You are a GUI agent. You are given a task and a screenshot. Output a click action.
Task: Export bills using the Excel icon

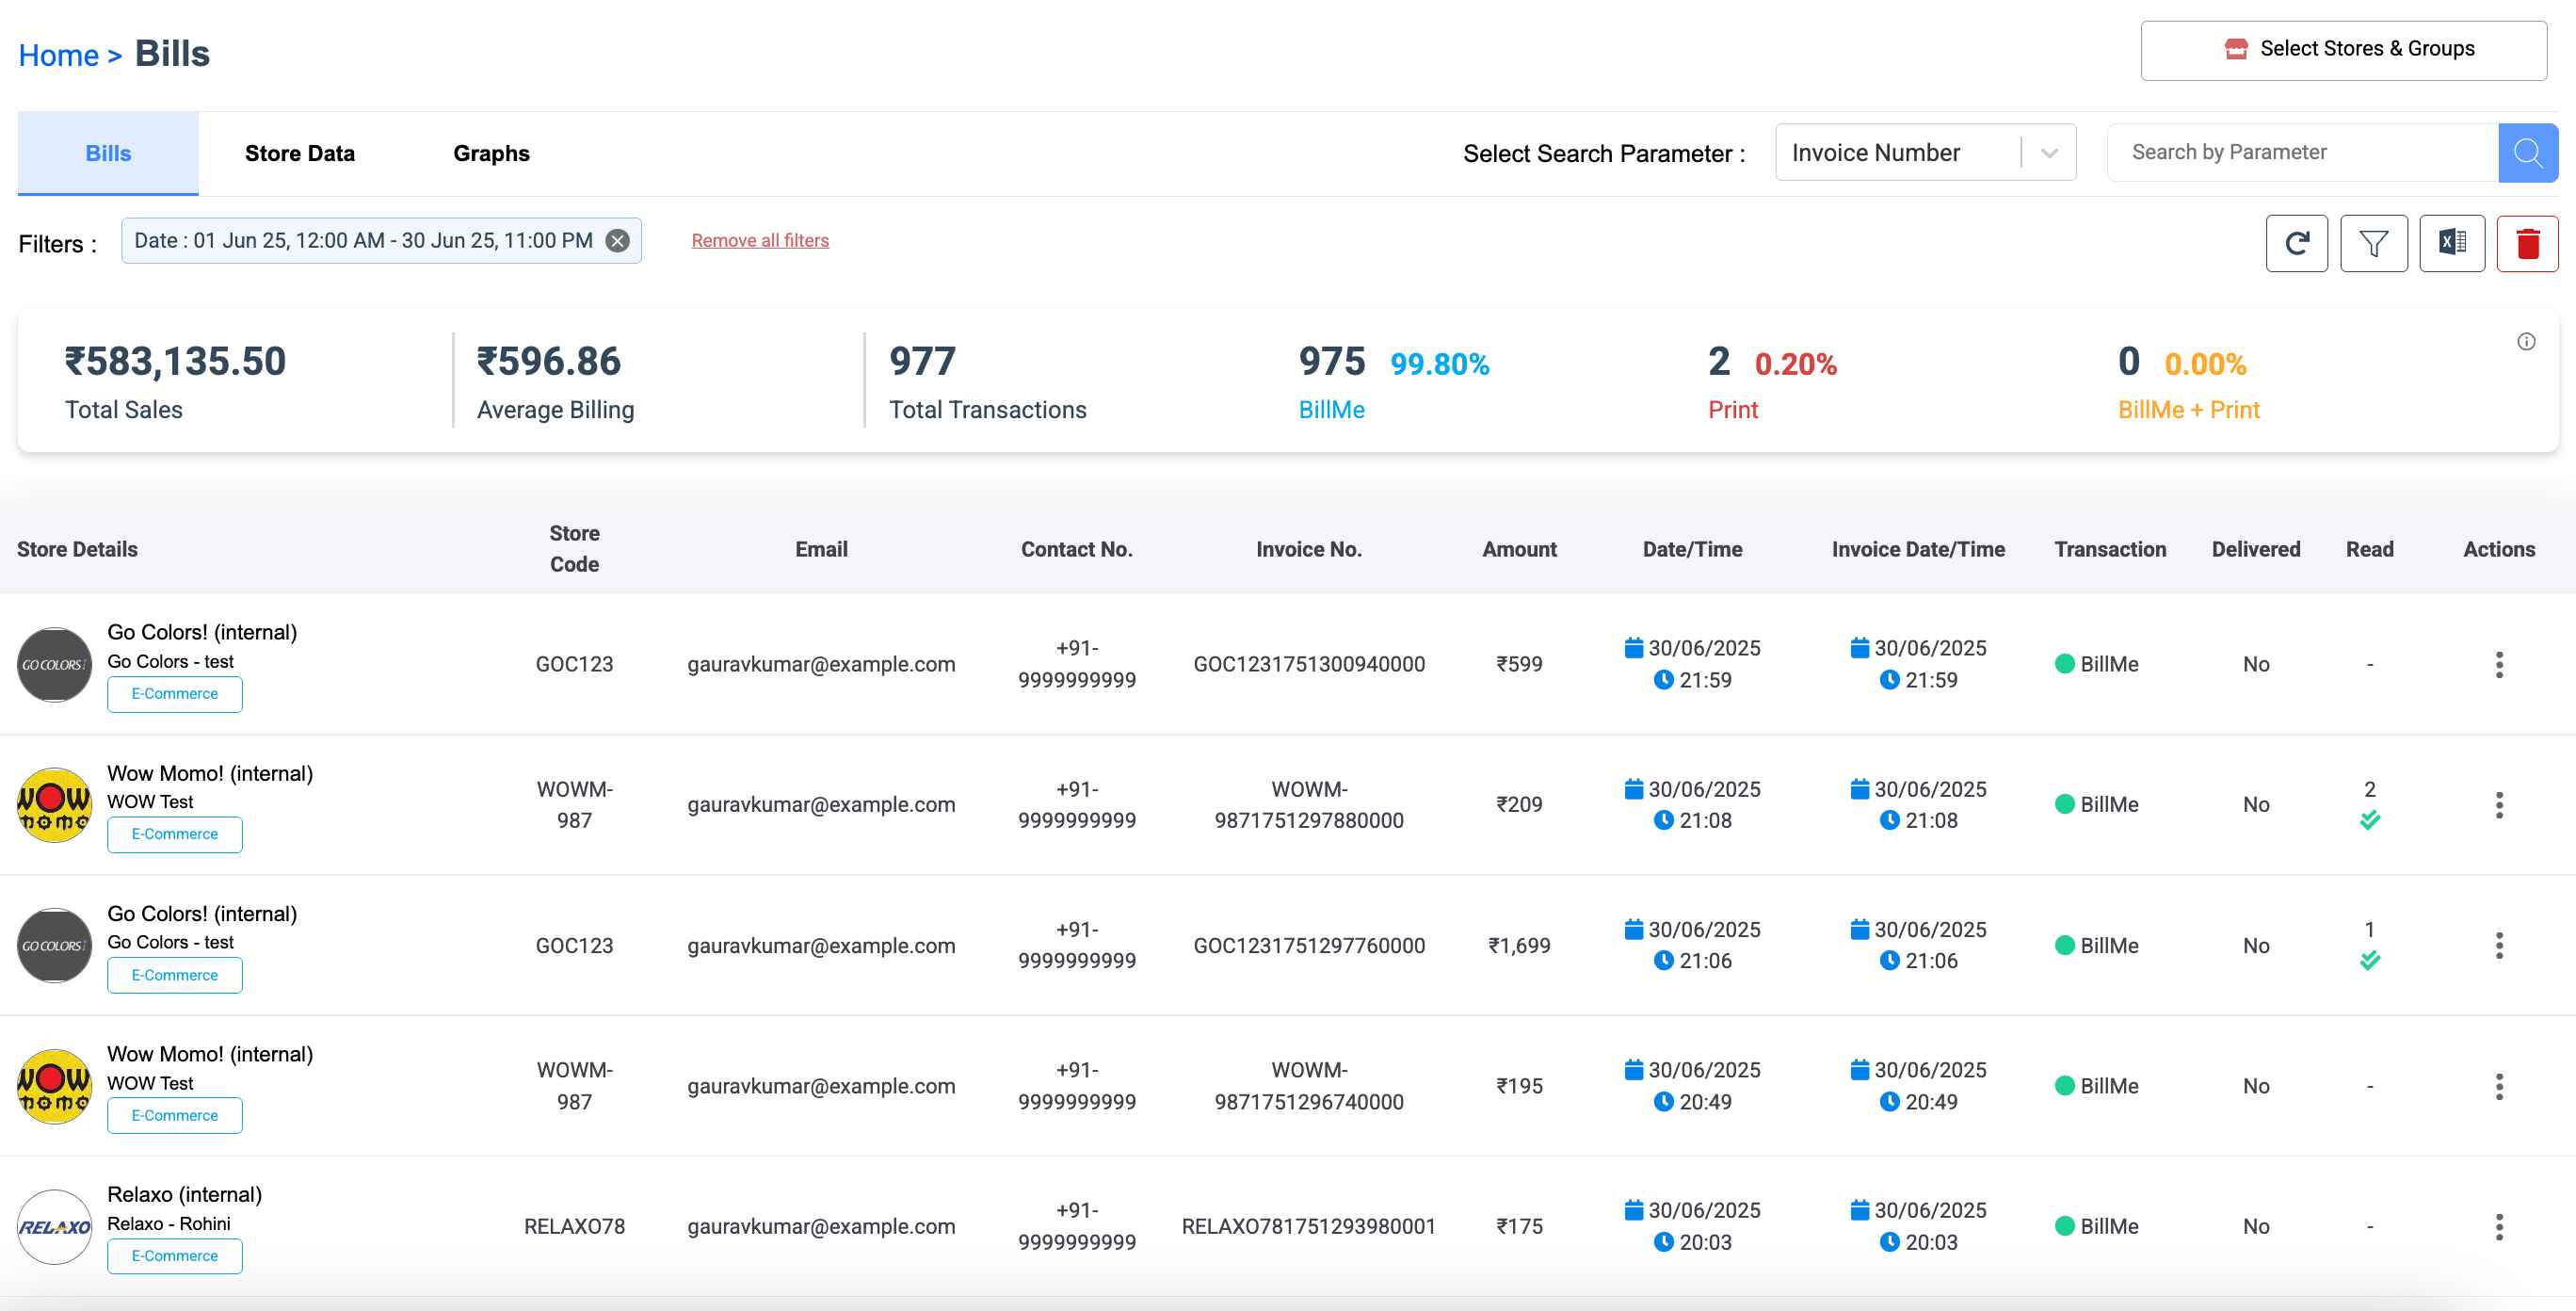coord(2451,243)
